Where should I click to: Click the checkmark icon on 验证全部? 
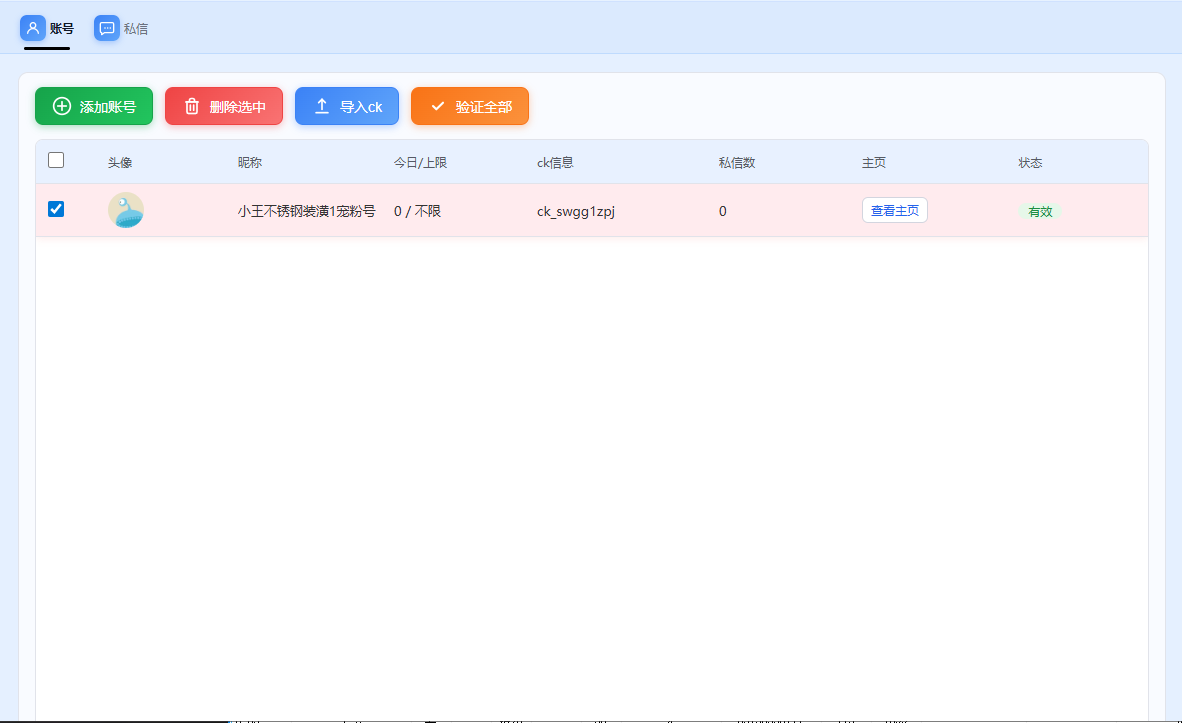438,107
